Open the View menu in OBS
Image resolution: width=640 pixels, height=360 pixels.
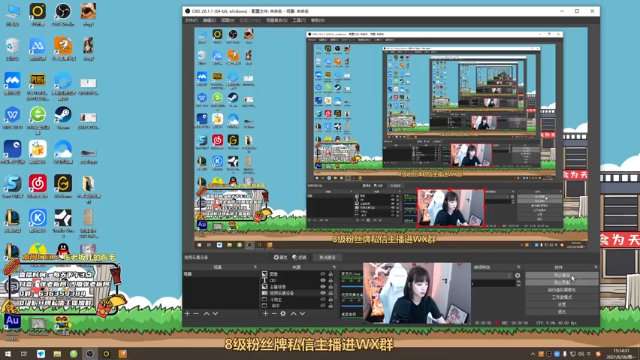click(x=228, y=20)
